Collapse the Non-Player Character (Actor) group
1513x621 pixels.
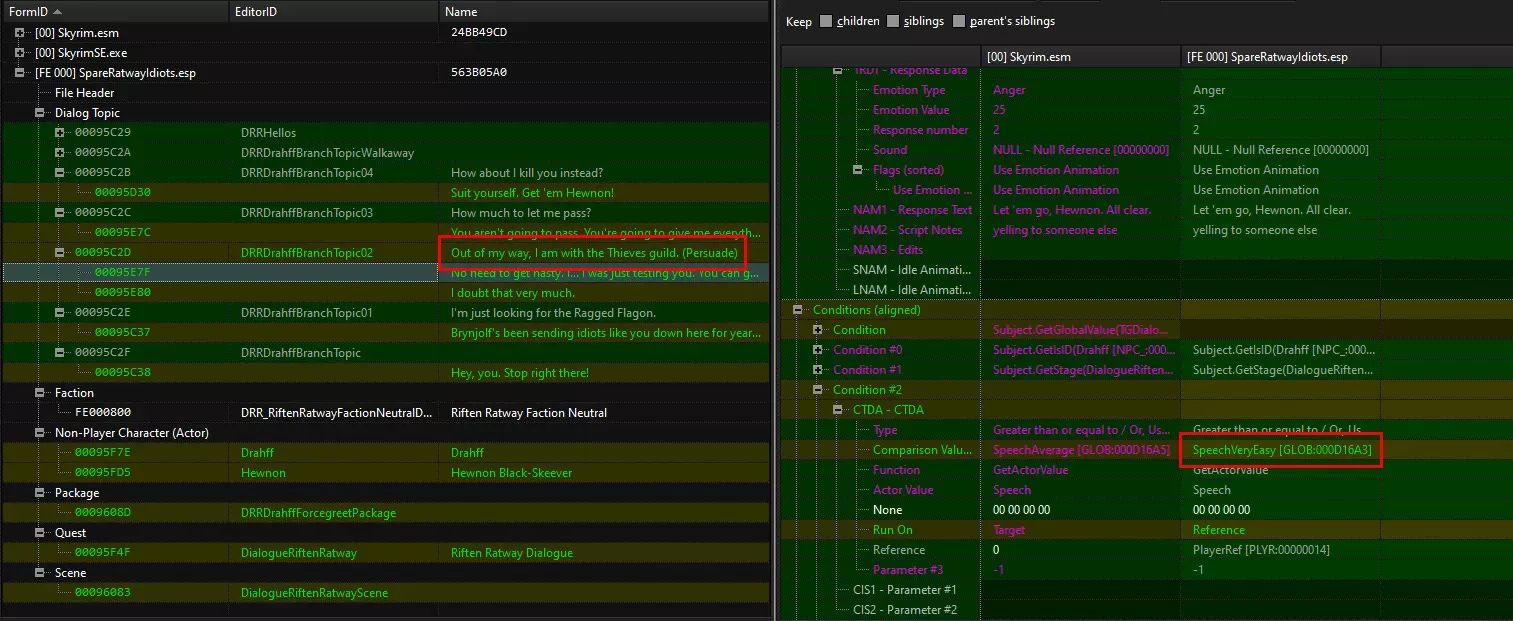tap(40, 433)
